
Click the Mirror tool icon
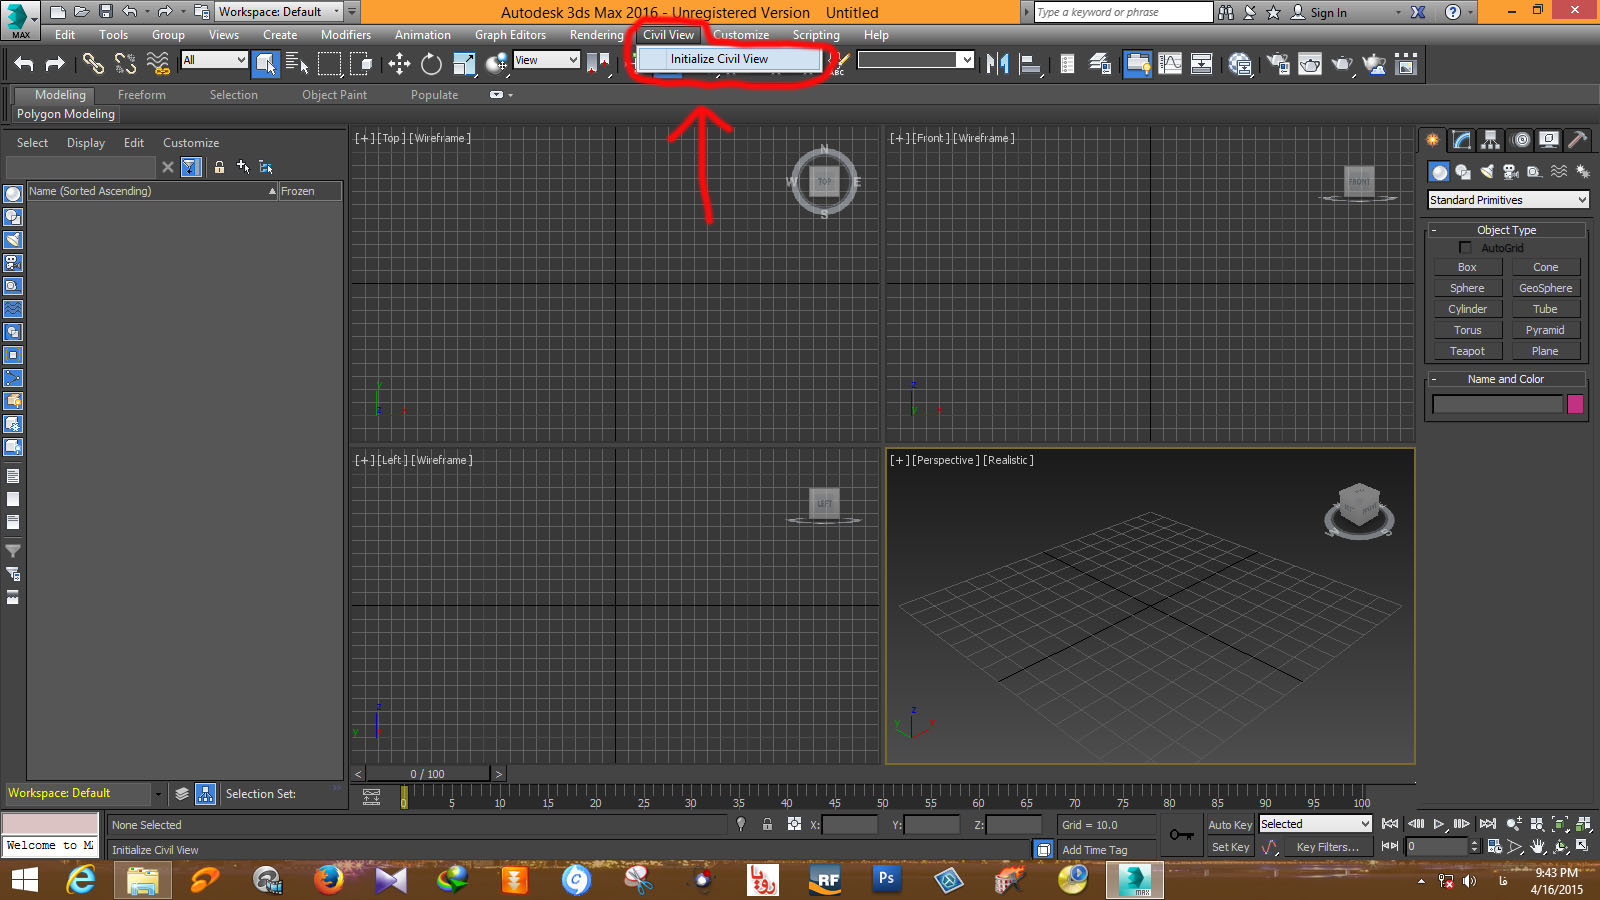997,64
